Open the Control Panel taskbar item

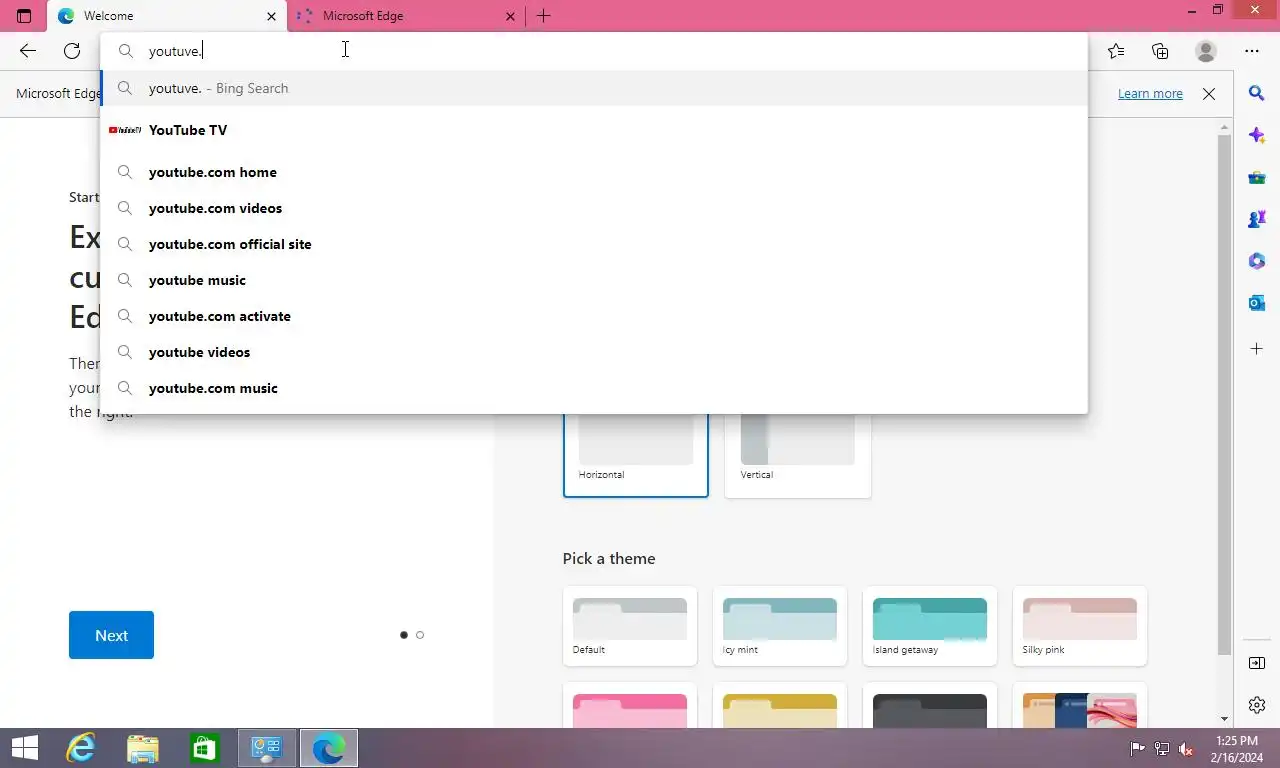(x=267, y=748)
